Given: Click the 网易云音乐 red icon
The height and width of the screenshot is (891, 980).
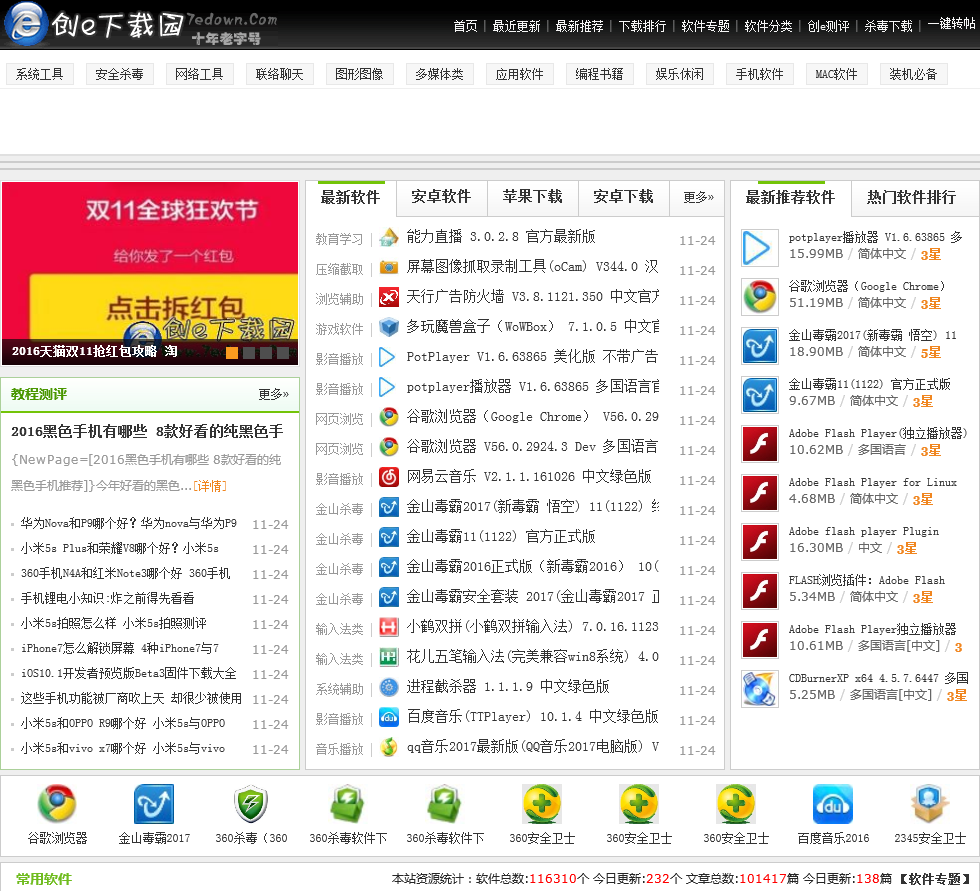Looking at the screenshot, I should 389,477.
